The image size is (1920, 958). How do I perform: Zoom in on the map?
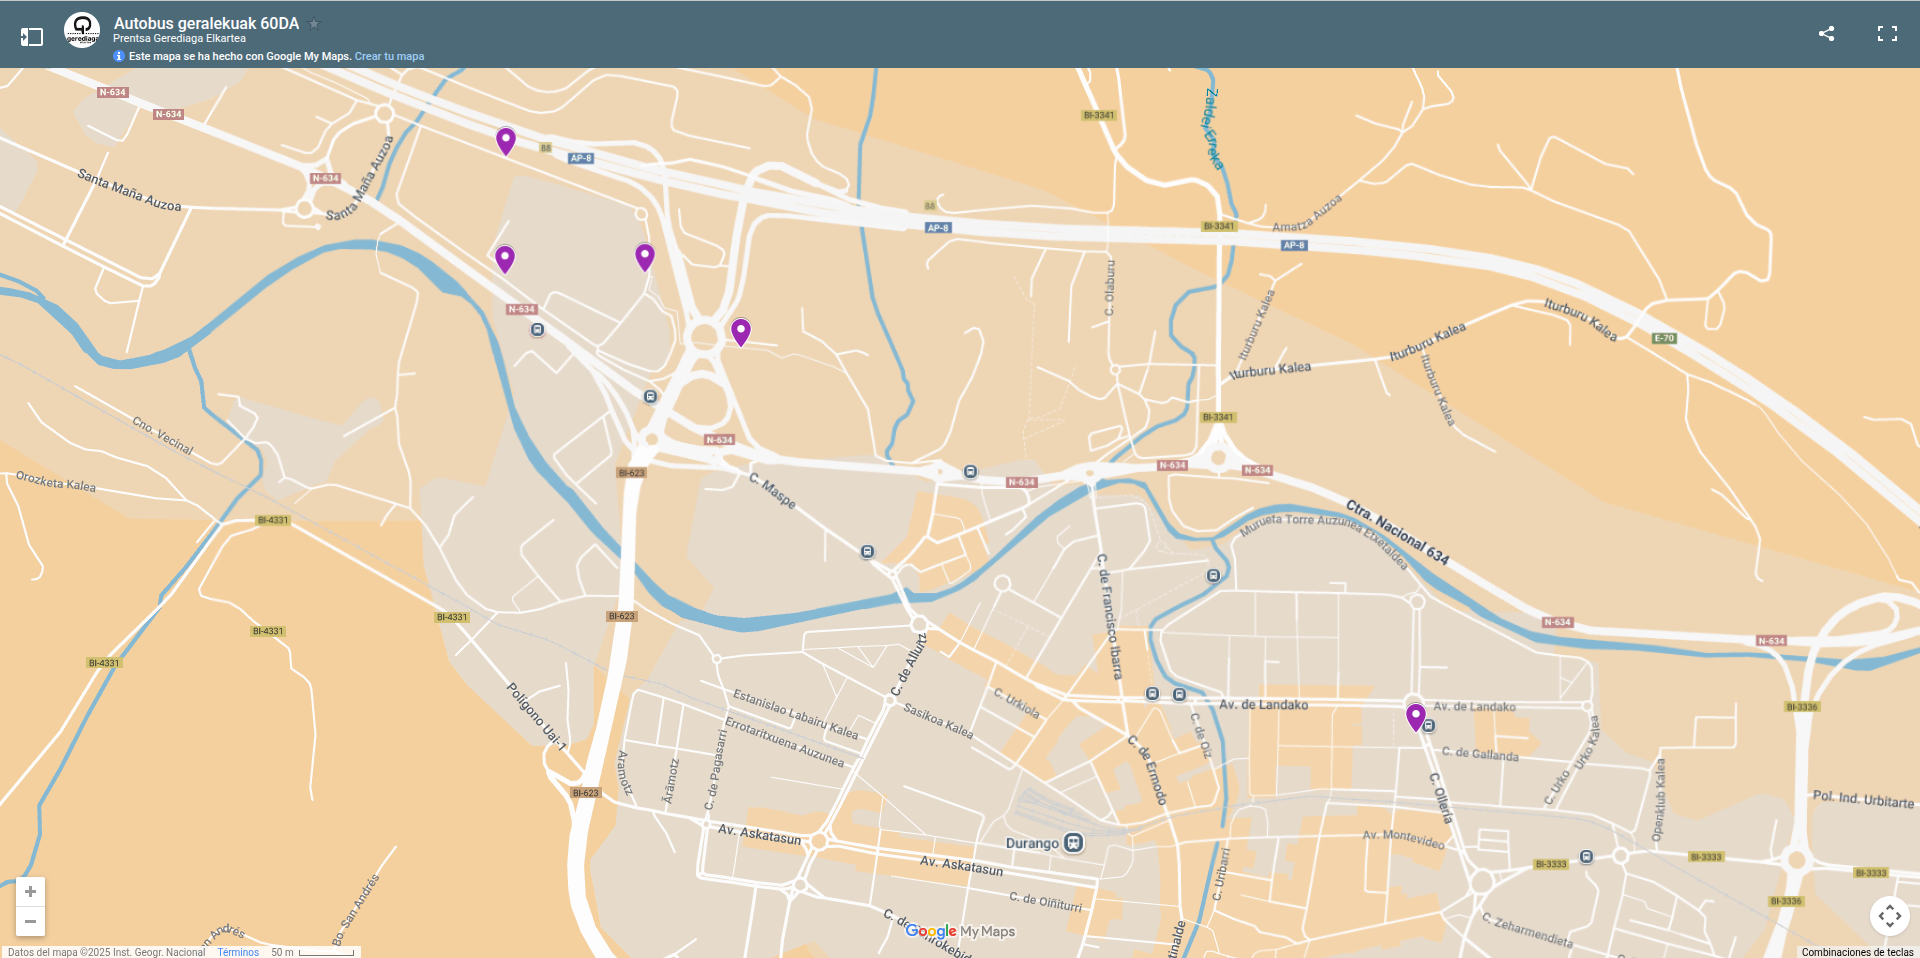30,891
